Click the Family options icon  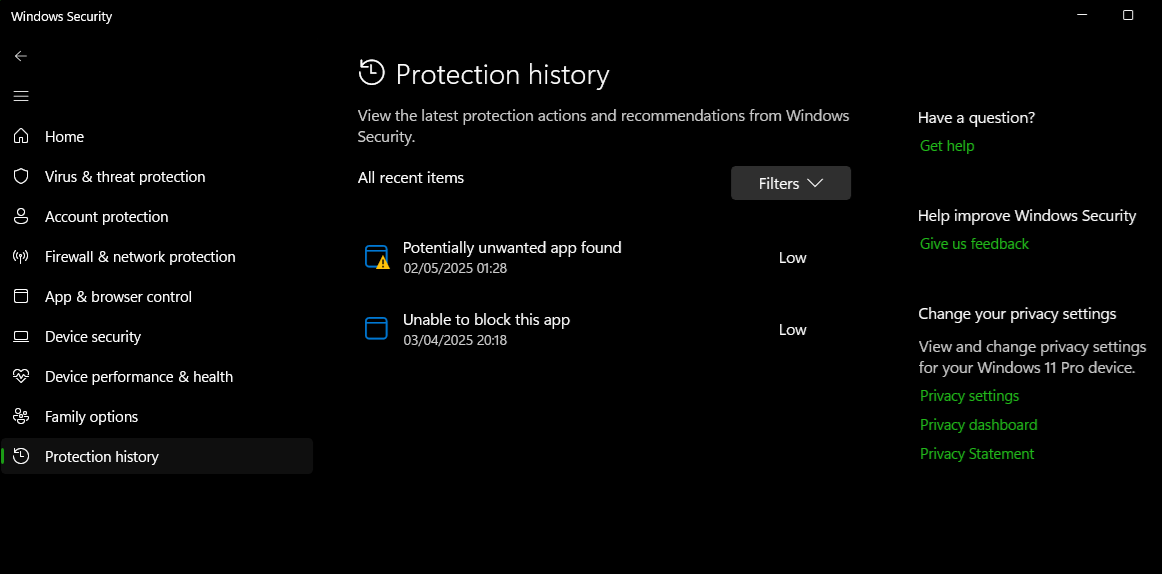(x=21, y=416)
